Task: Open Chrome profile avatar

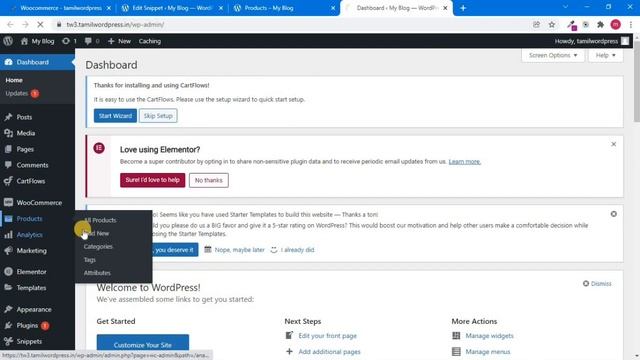Action: (616, 24)
